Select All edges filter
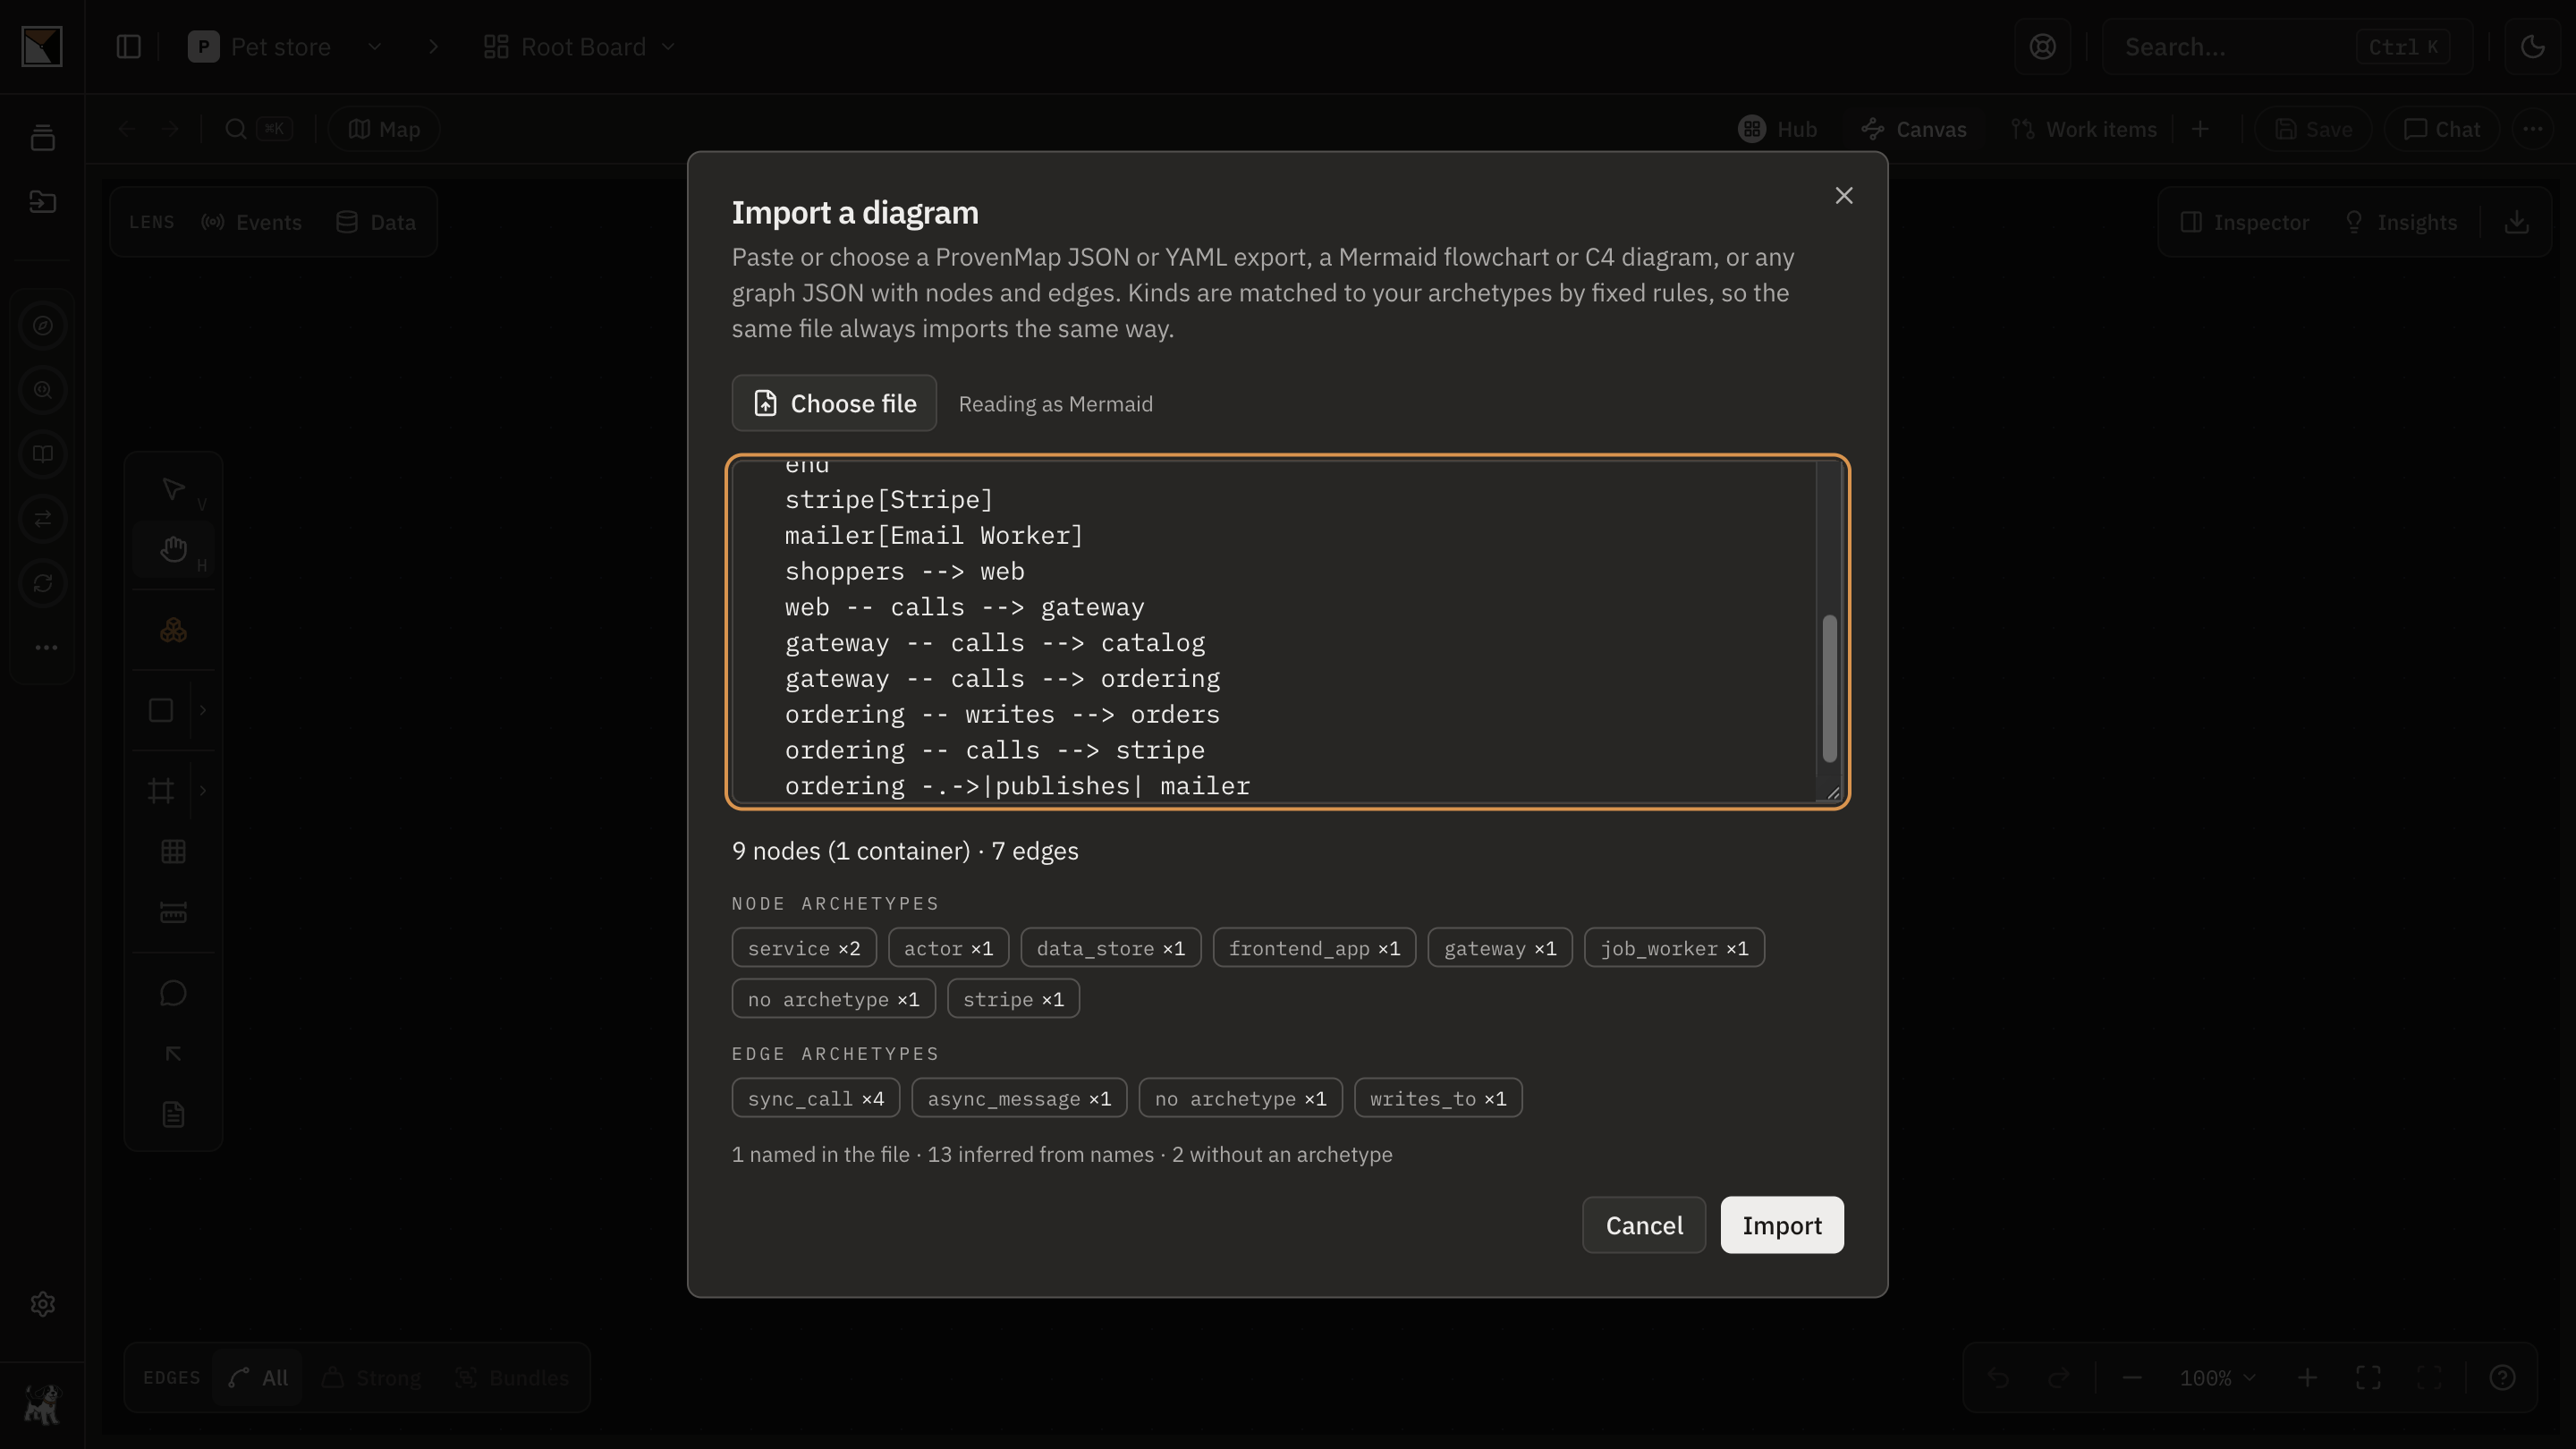This screenshot has width=2576, height=1449. 258,1377
